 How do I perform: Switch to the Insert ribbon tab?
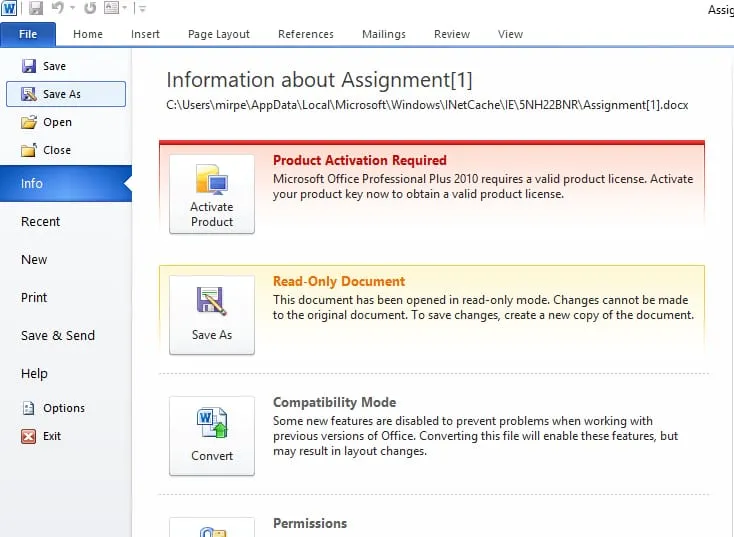click(x=145, y=34)
